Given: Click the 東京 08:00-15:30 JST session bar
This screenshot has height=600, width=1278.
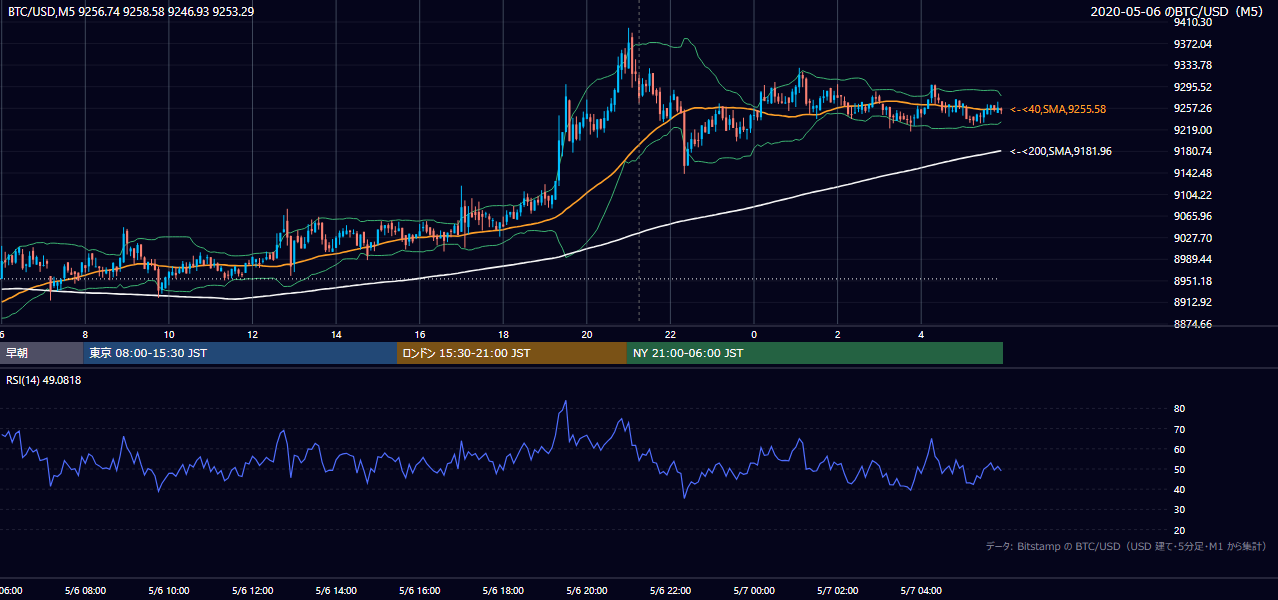Looking at the screenshot, I should click(241, 353).
